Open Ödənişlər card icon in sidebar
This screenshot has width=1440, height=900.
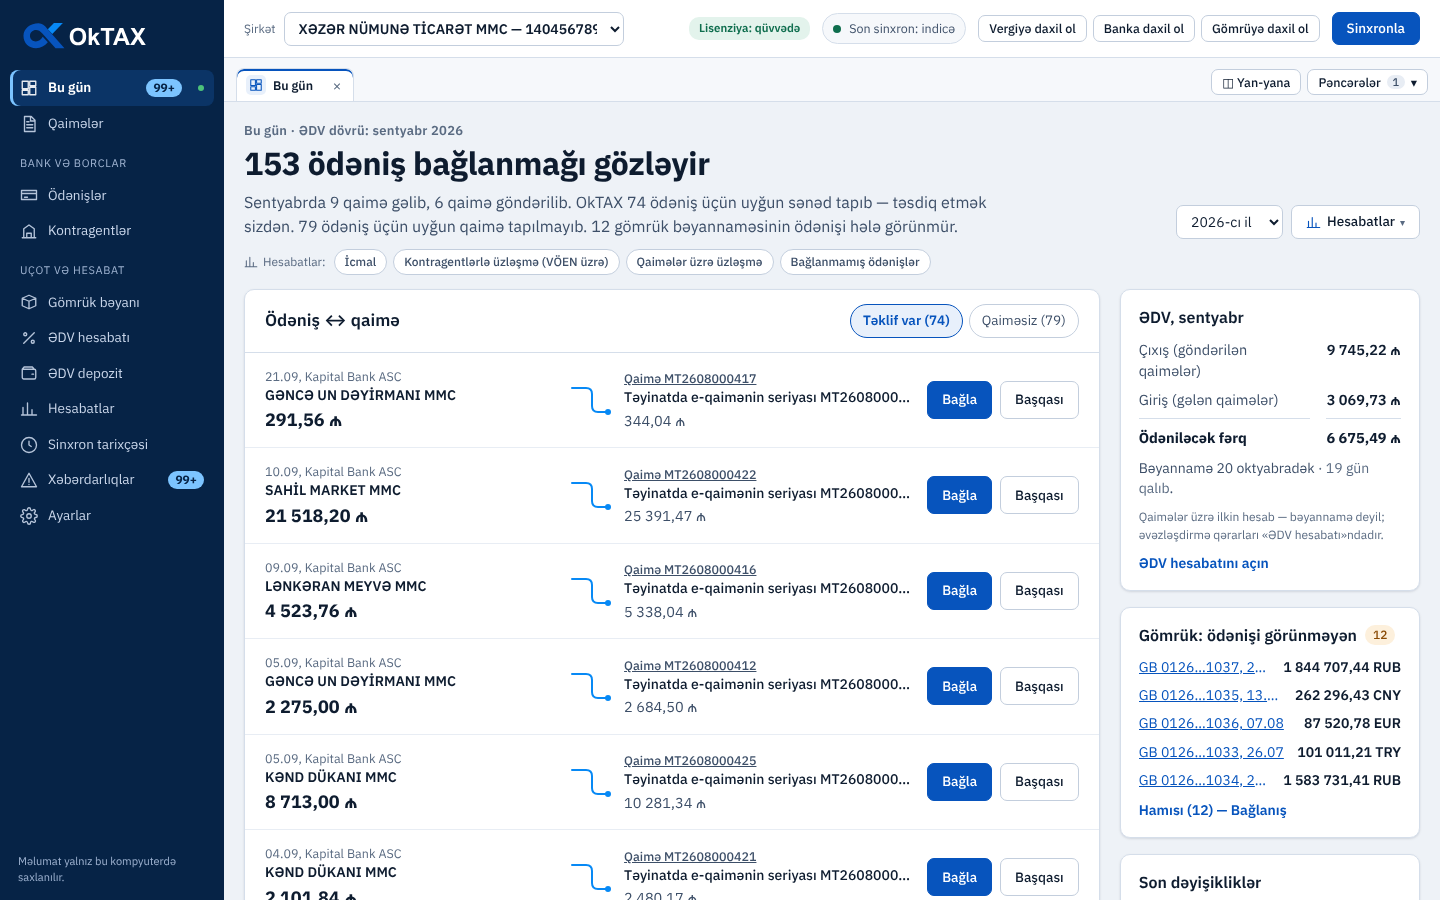pyautogui.click(x=29, y=195)
